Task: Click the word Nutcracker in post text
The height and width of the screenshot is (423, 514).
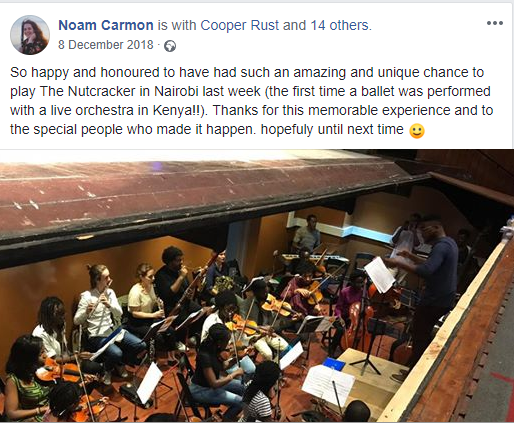Action: coord(97,91)
